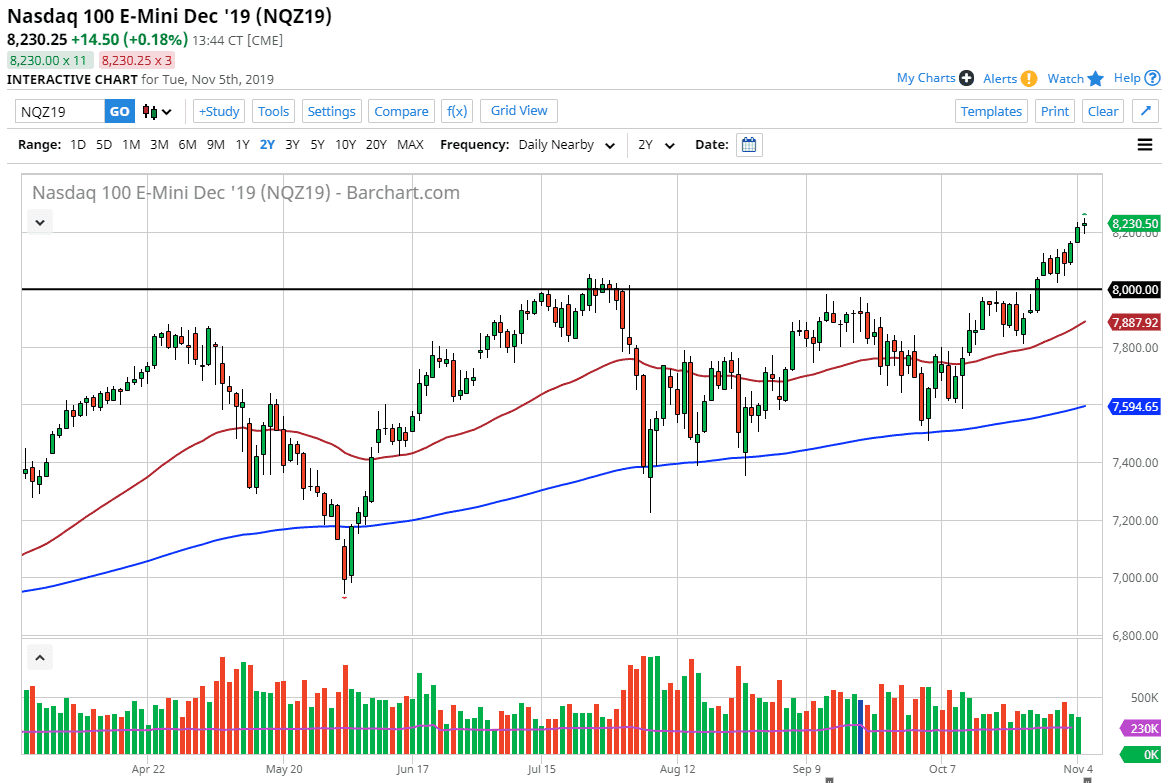The height and width of the screenshot is (783, 1174).
Task: Switch the range to 1Y
Action: point(242,144)
